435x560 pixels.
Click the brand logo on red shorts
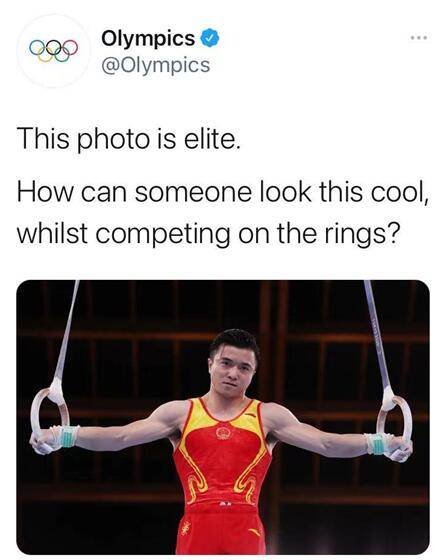255,532
